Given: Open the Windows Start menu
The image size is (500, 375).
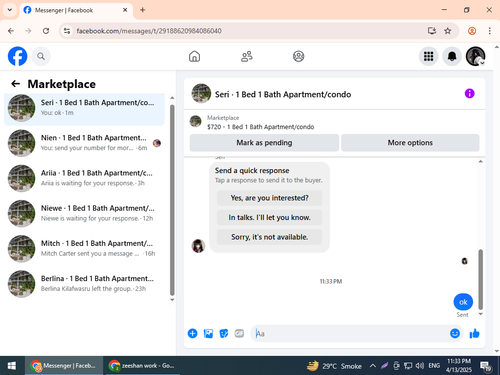Looking at the screenshot, I should 12,366.
